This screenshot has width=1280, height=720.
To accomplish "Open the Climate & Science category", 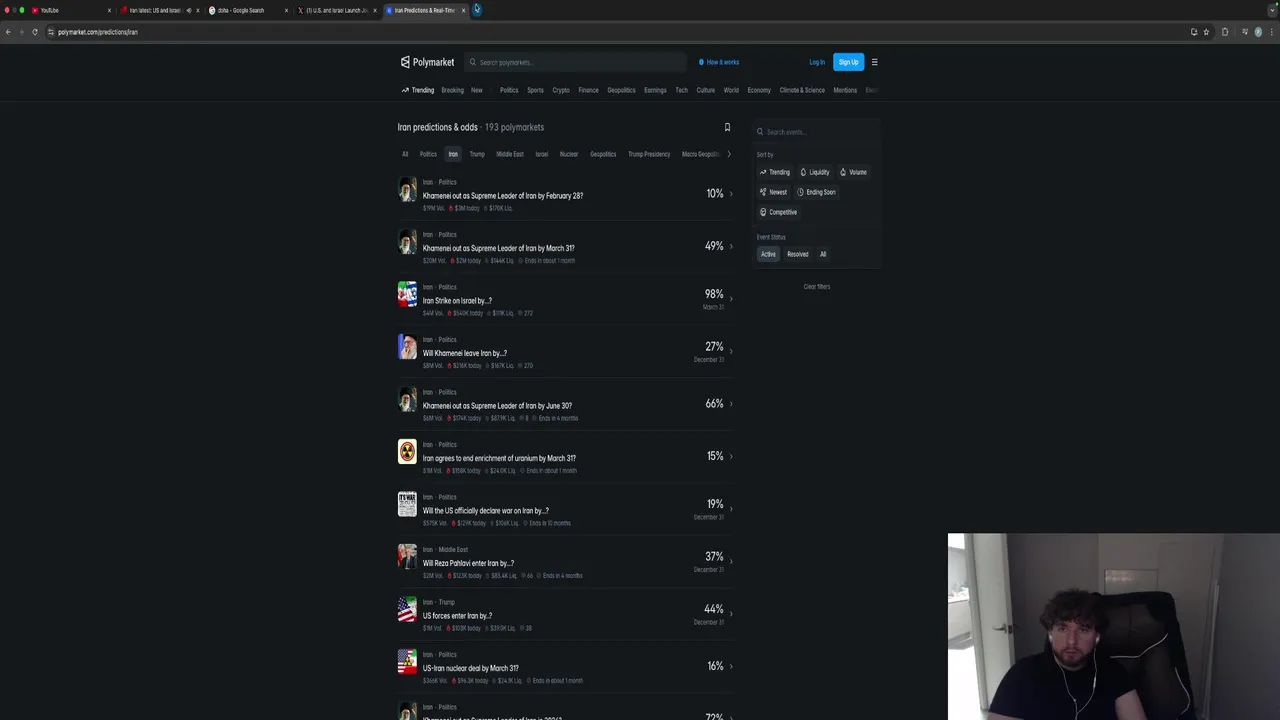I will click(802, 90).
